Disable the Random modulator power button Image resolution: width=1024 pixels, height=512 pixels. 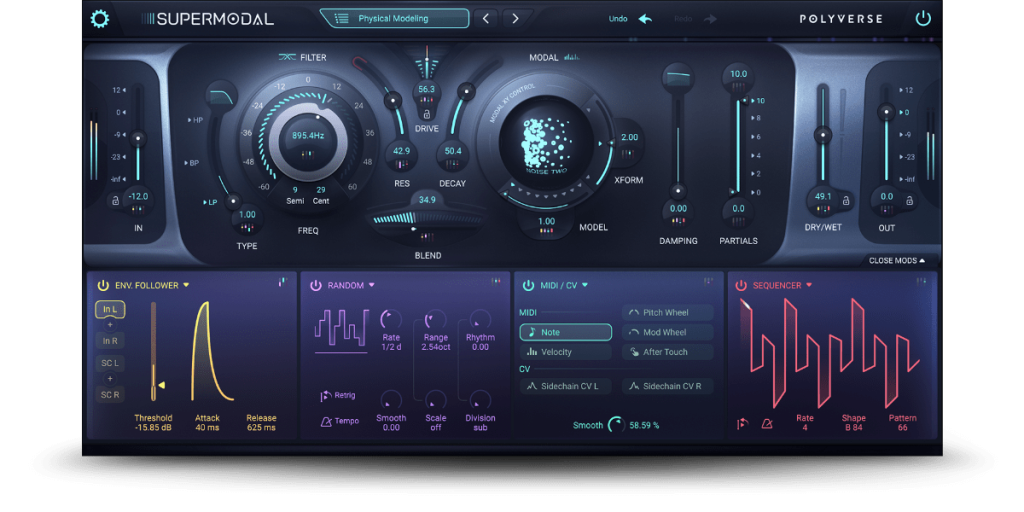click(x=315, y=285)
